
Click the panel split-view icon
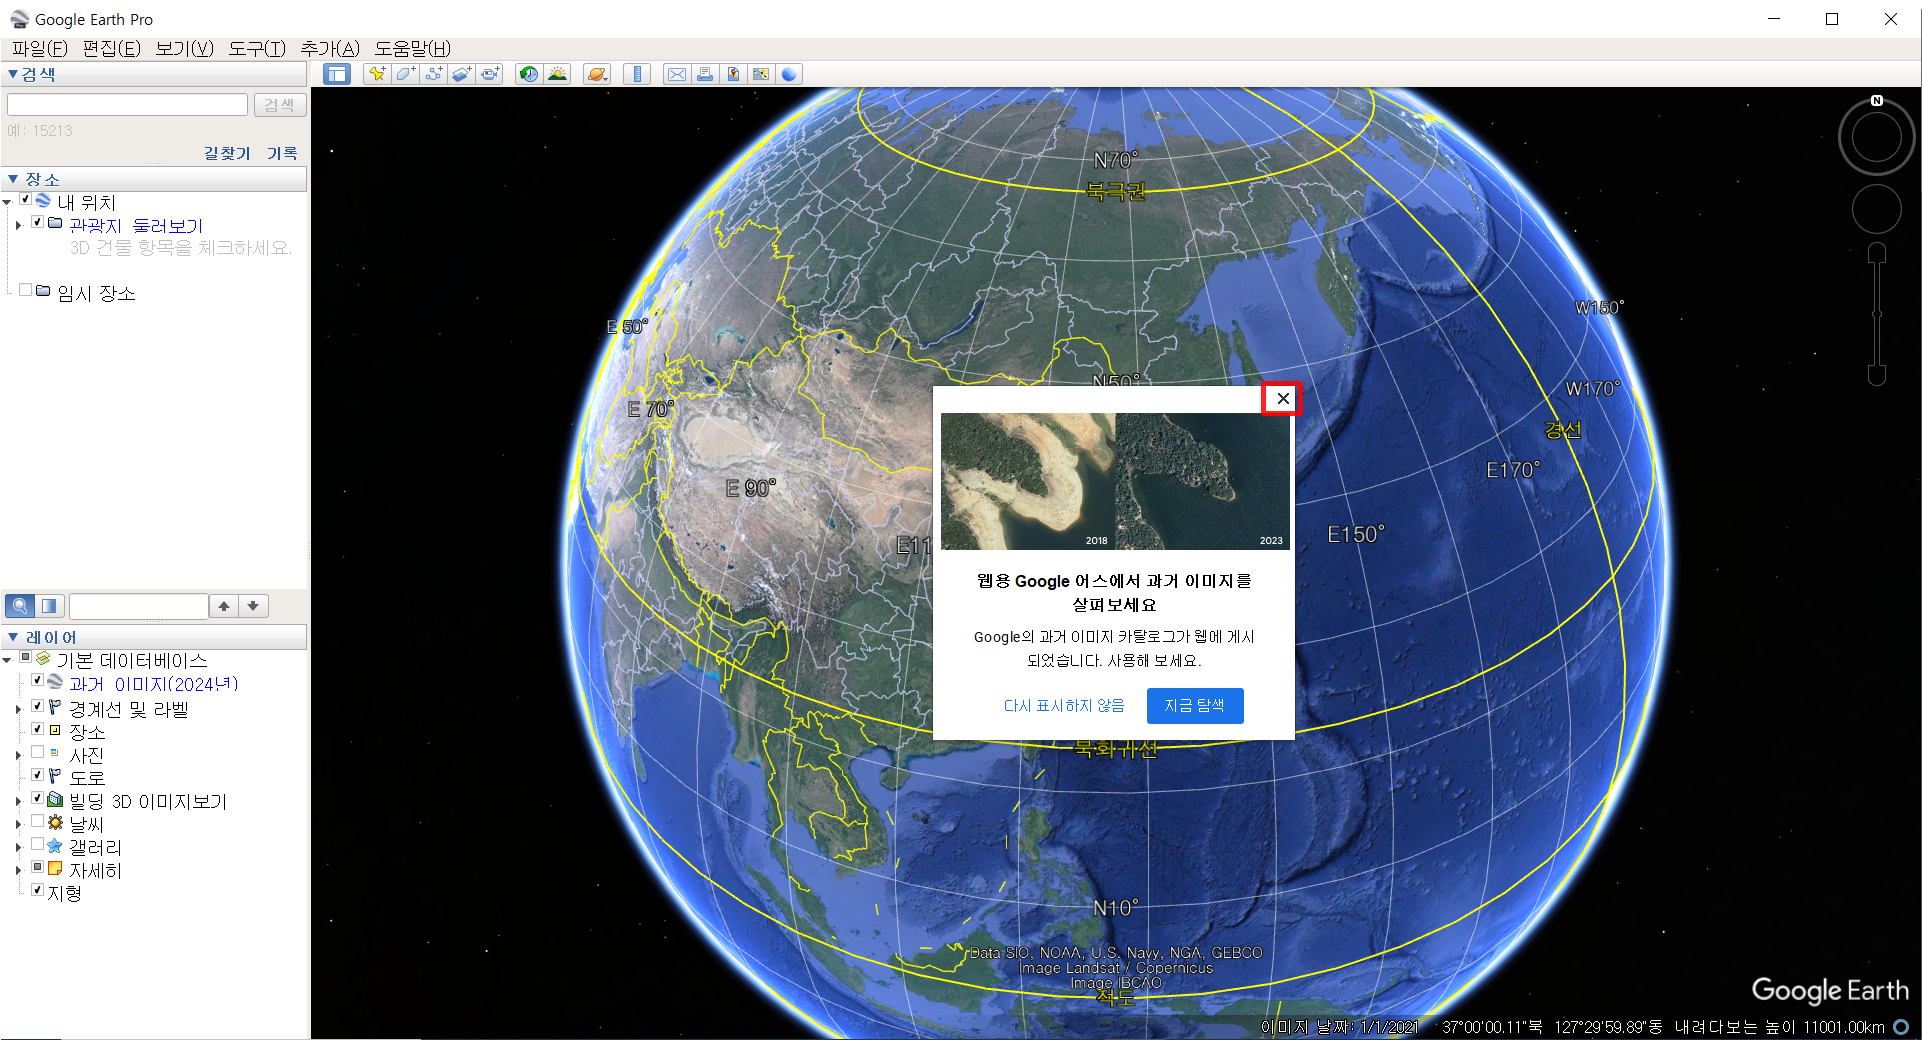coord(49,606)
